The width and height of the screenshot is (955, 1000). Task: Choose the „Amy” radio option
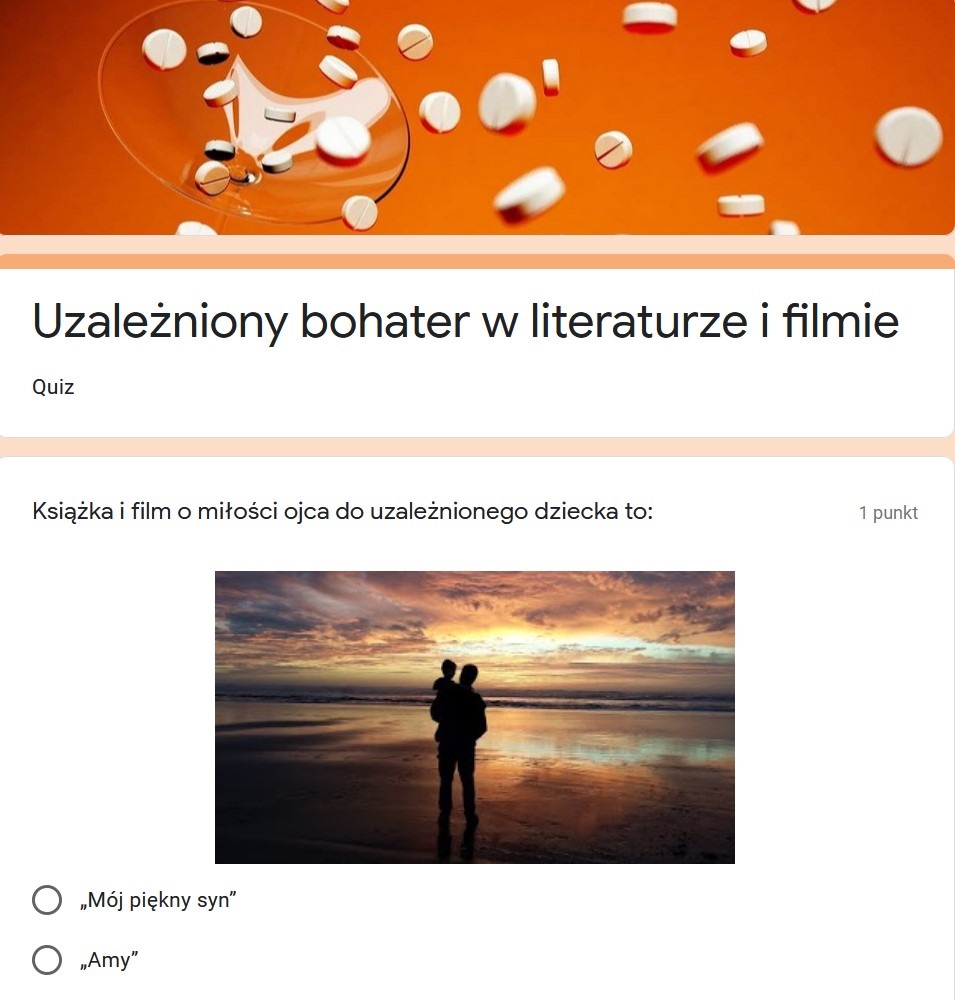point(47,960)
